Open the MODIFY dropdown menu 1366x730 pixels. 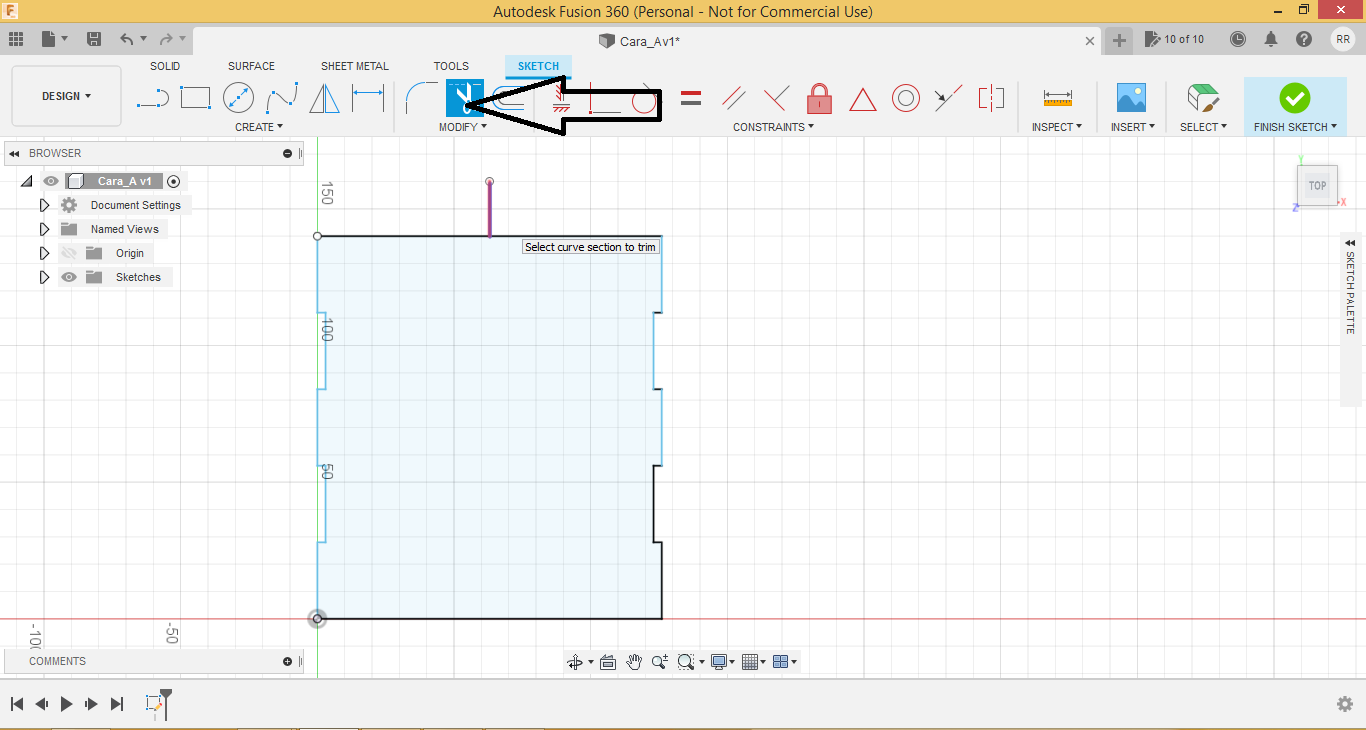[463, 127]
